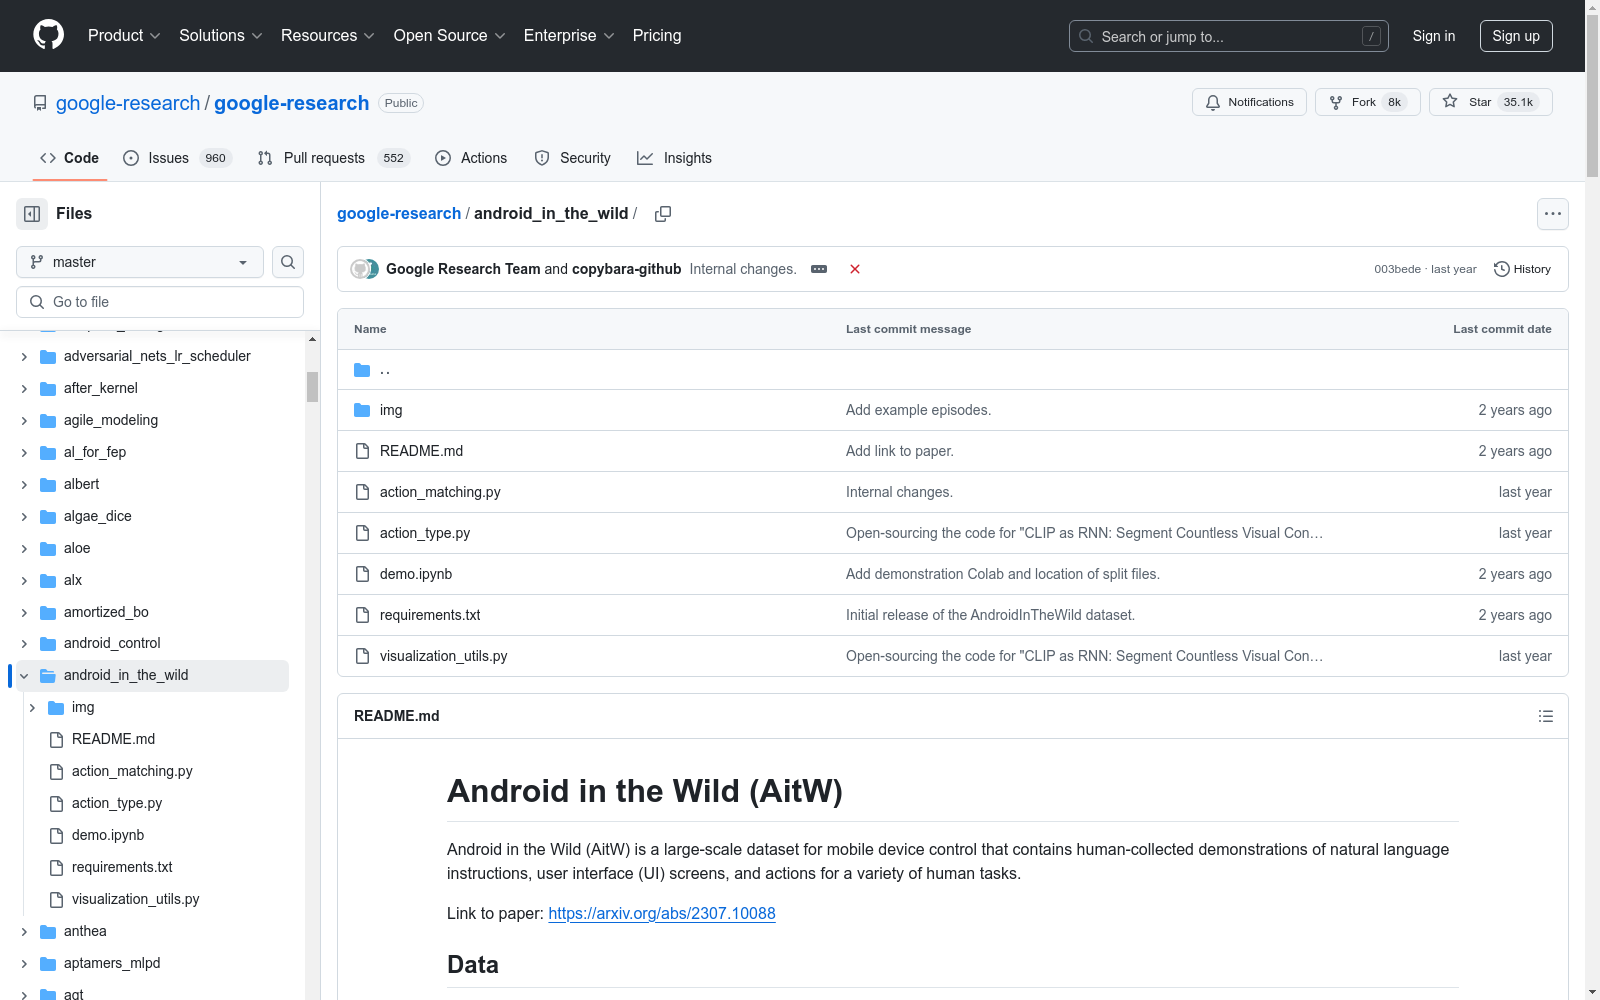Go to the Pricing page

(x=657, y=35)
